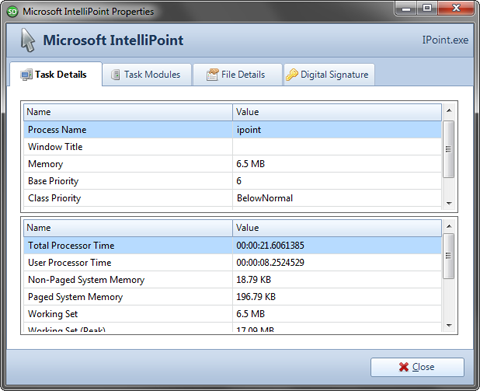Image resolution: width=480 pixels, height=391 pixels.
Task: Click the lower table's scroll down arrow
Action: point(449,325)
